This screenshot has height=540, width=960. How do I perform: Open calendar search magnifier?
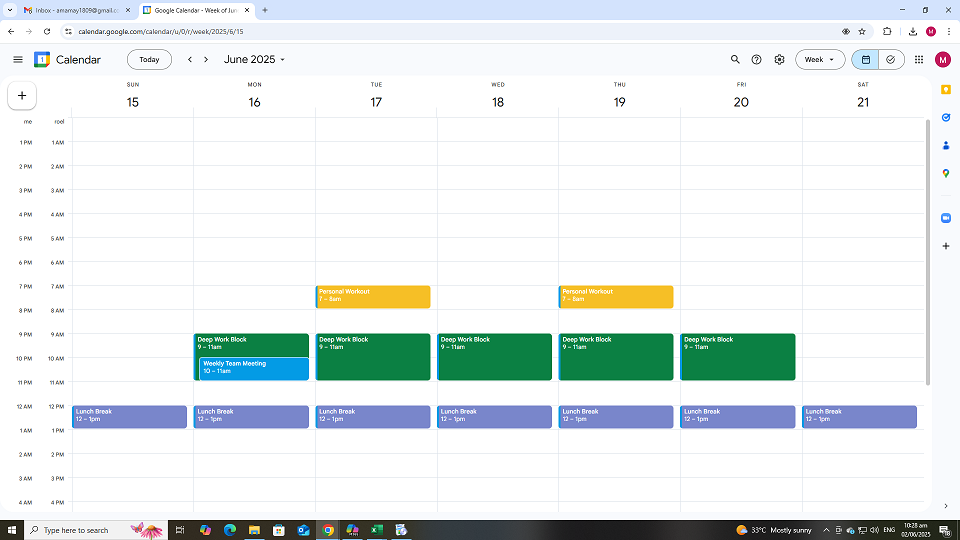[x=735, y=59]
